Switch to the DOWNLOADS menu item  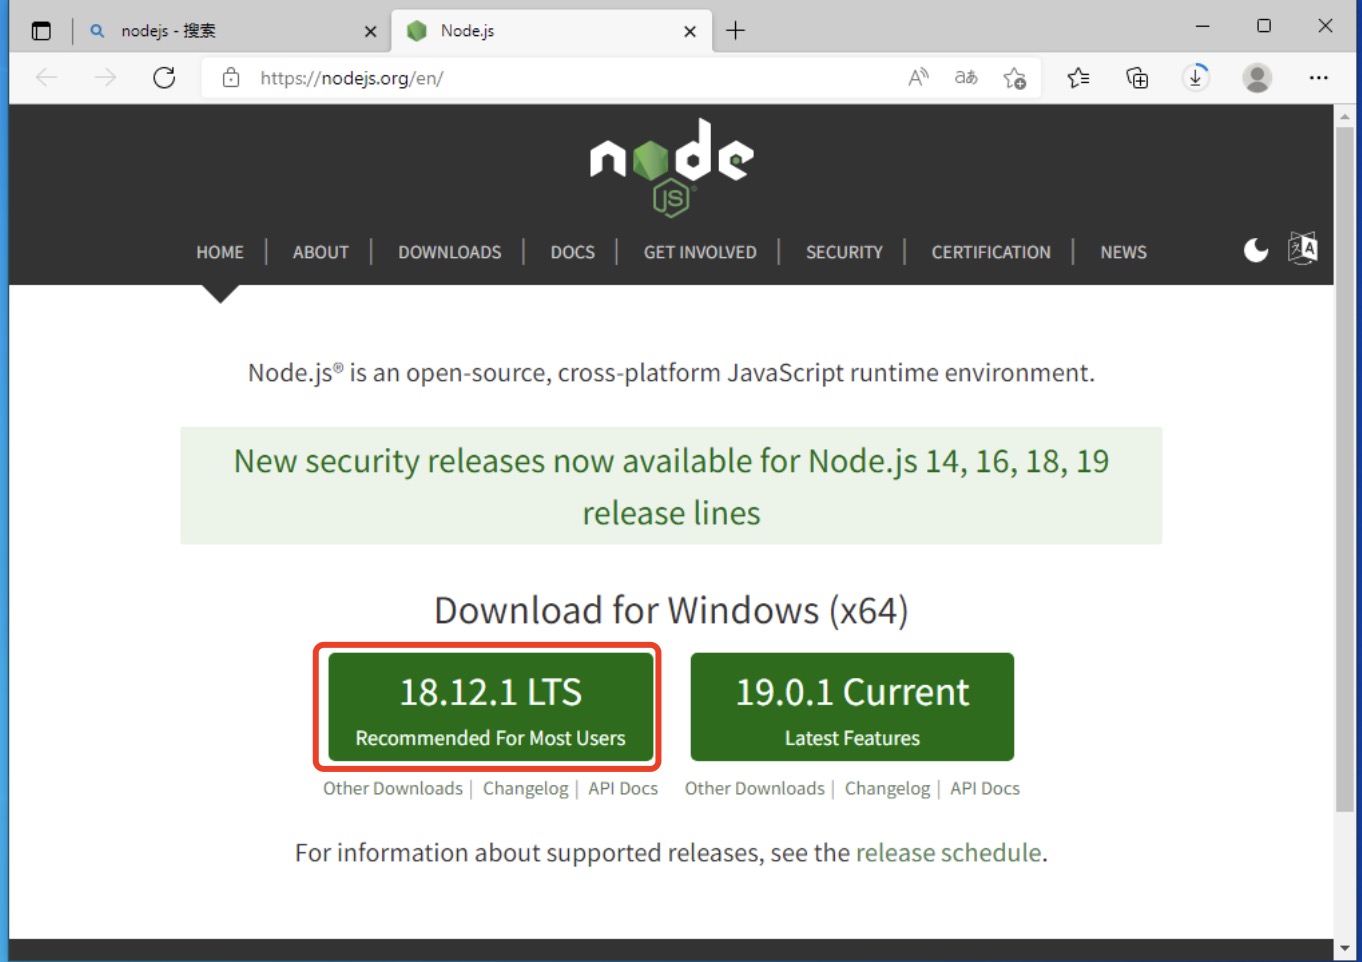click(x=450, y=252)
